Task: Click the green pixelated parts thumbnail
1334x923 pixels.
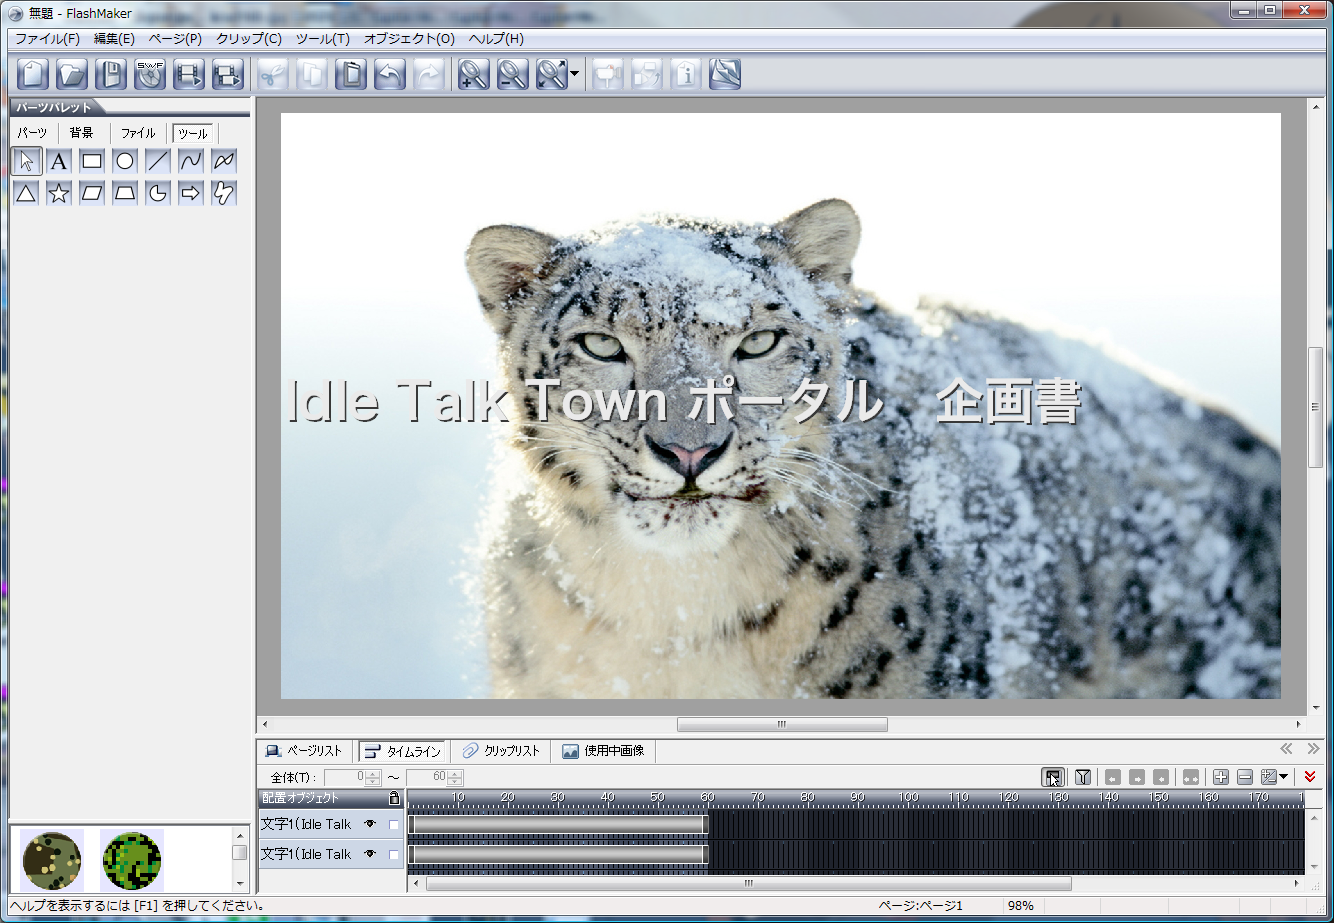Action: (132, 860)
